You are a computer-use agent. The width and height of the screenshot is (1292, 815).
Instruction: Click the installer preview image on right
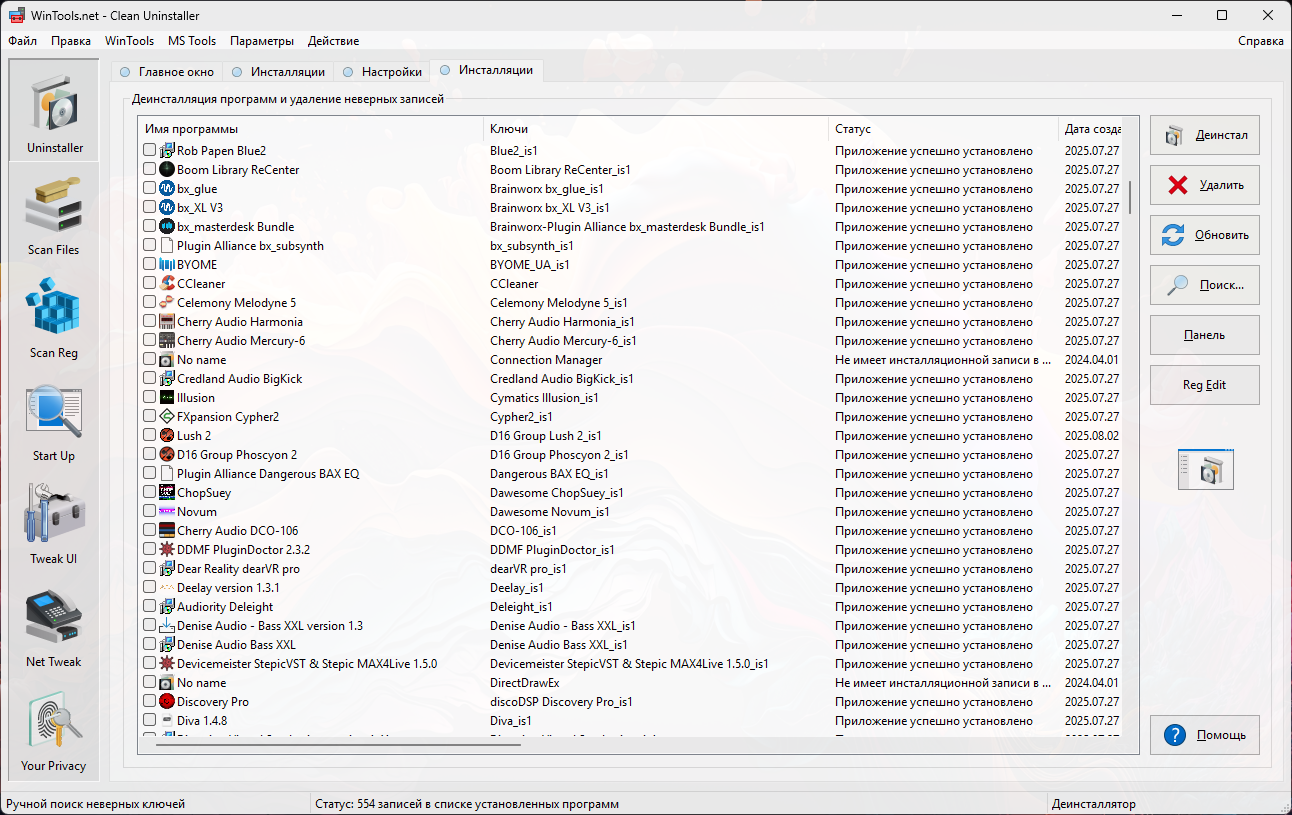click(1205, 469)
